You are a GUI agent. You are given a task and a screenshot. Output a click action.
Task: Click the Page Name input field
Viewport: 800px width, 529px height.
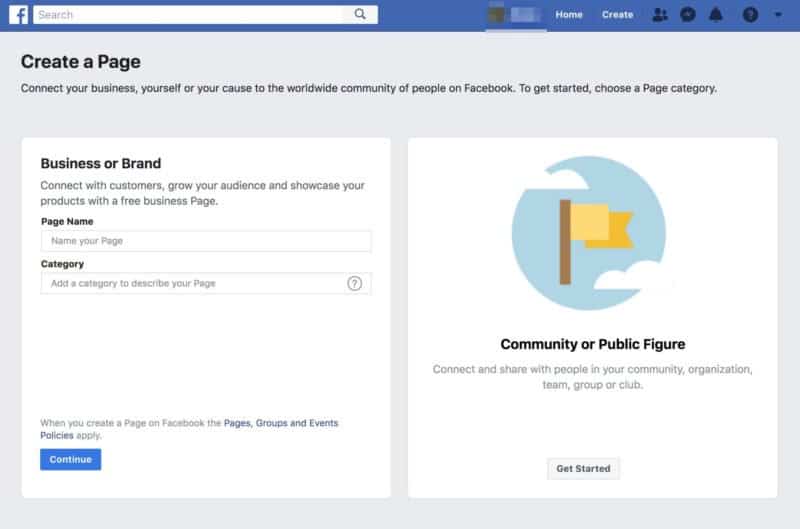tap(206, 241)
